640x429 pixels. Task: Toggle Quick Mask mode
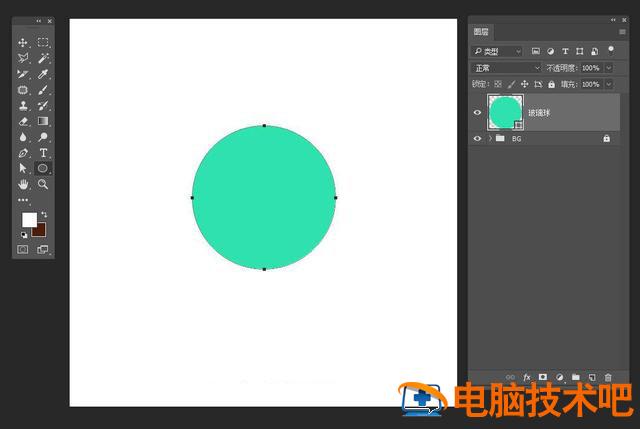tap(23, 249)
